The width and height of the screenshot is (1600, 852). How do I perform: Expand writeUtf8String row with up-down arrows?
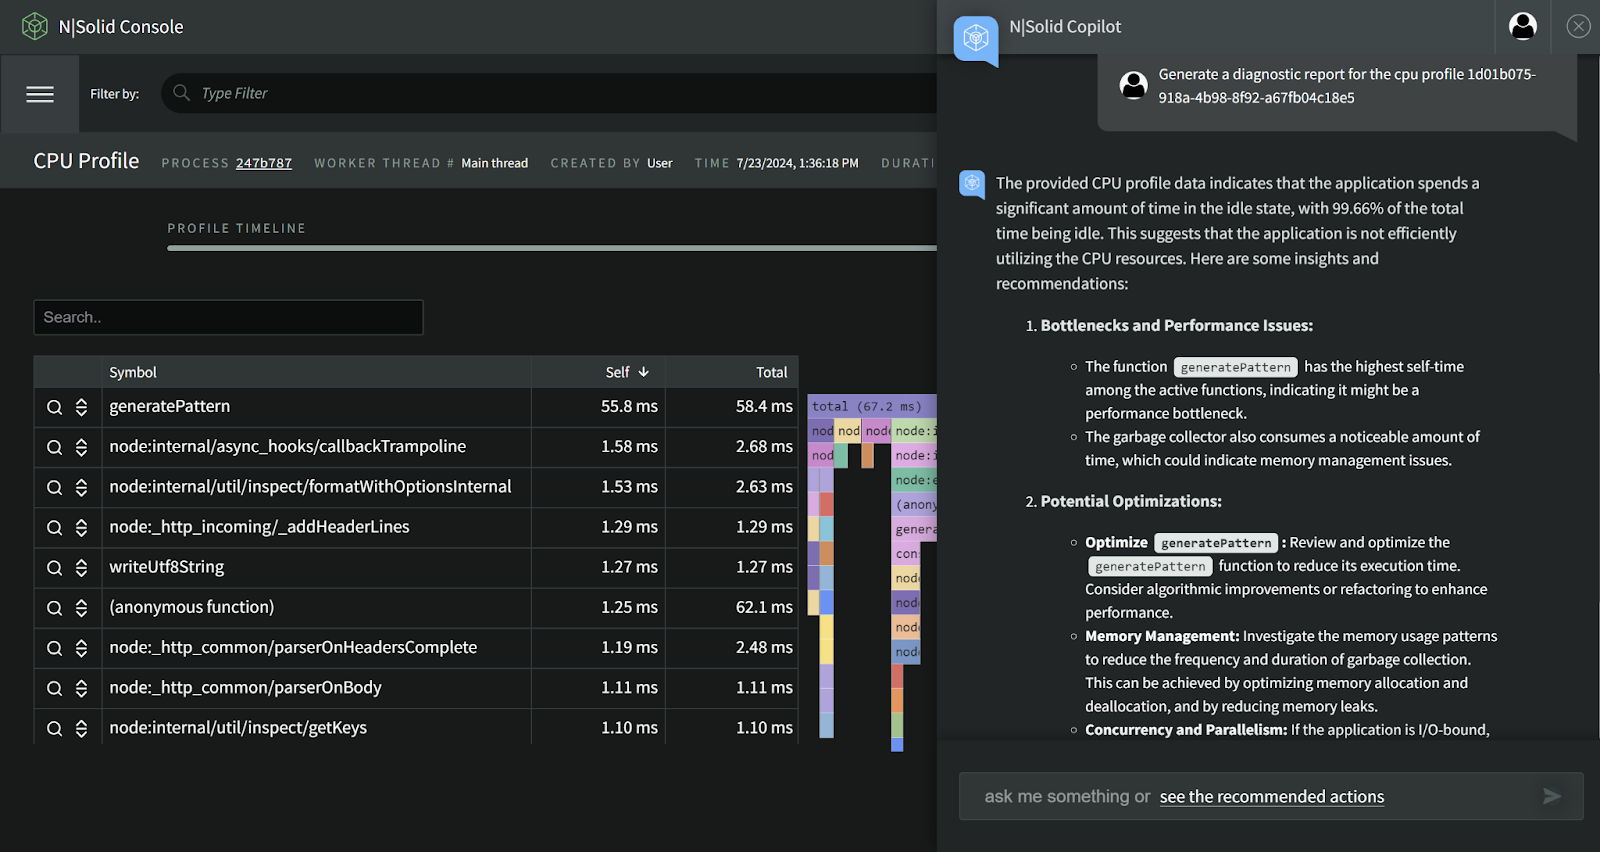81,567
